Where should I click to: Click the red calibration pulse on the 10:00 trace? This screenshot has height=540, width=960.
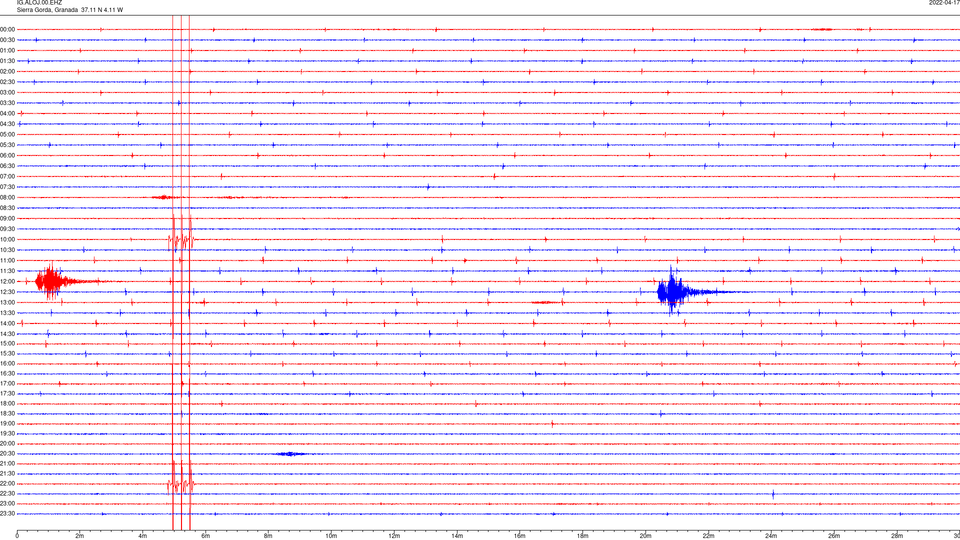[x=181, y=238]
